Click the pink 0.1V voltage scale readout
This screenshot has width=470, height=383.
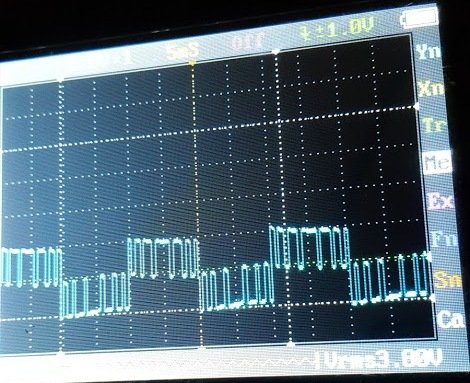(x=249, y=41)
